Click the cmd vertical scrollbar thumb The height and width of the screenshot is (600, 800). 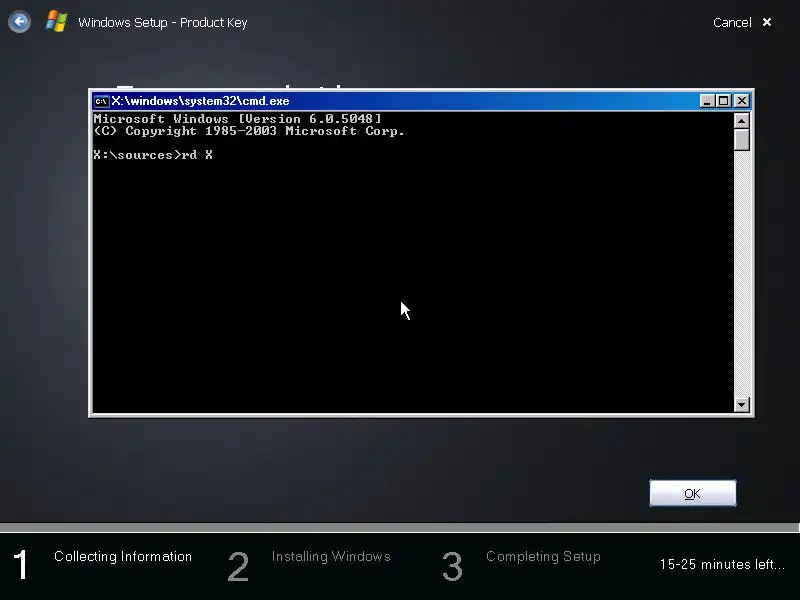(x=741, y=140)
